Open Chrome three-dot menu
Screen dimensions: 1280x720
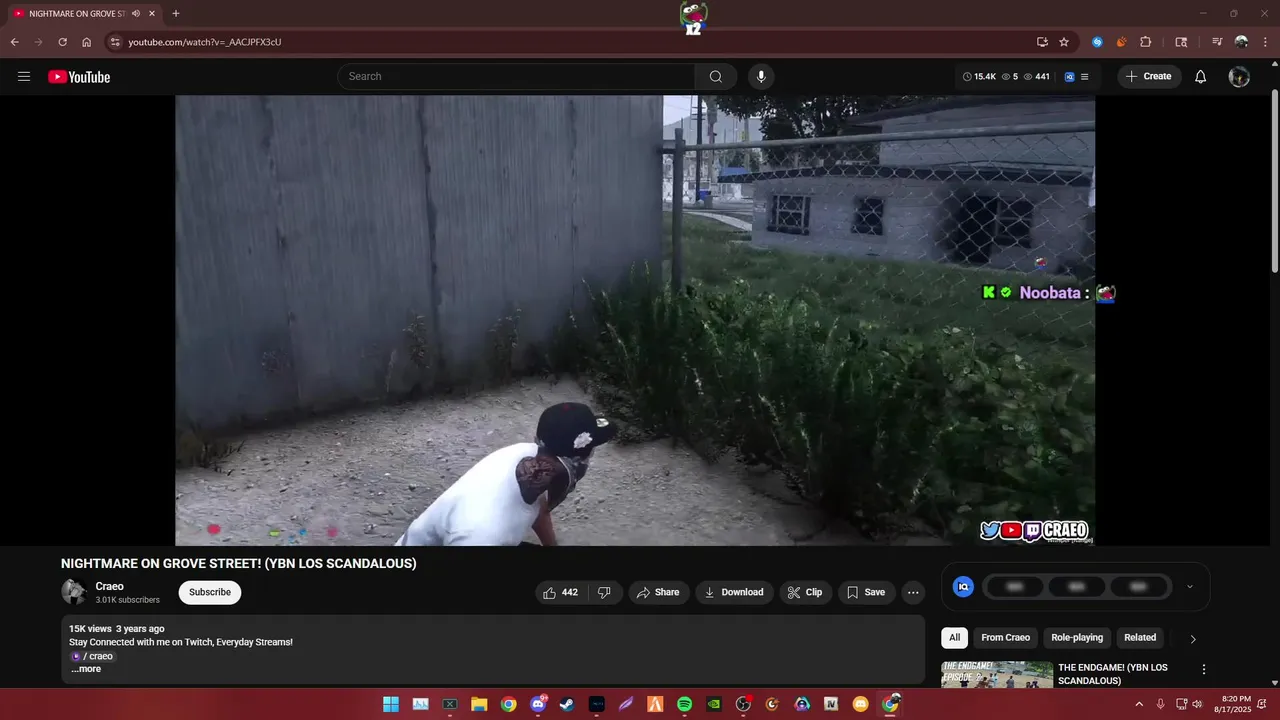click(x=1265, y=42)
